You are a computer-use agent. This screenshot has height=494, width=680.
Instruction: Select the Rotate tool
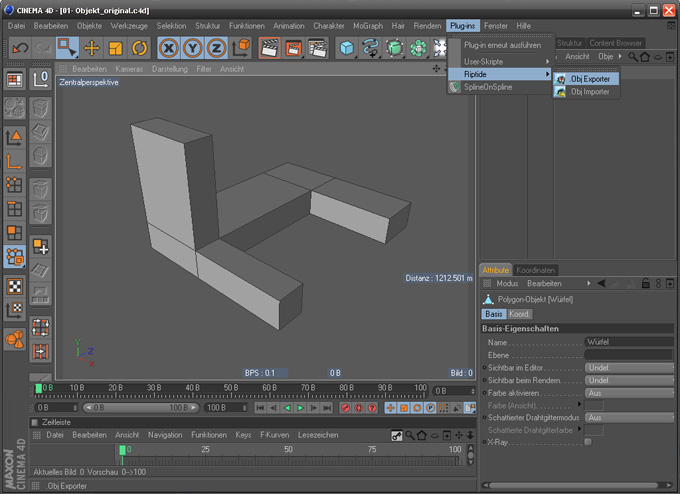(139, 47)
